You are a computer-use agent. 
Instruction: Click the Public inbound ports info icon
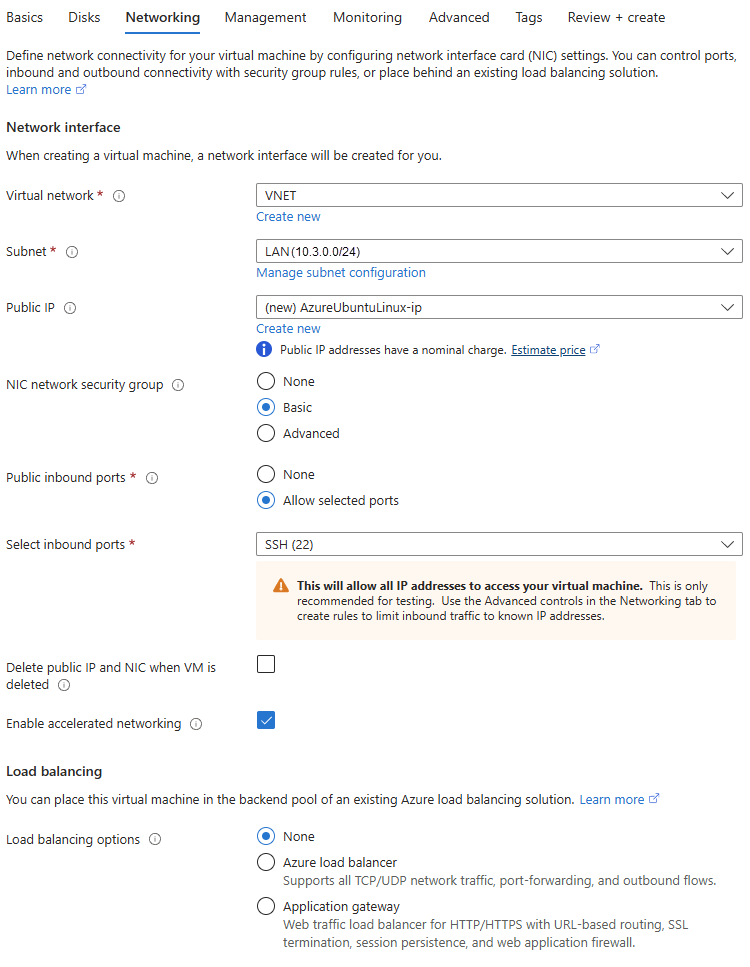pyautogui.click(x=152, y=478)
